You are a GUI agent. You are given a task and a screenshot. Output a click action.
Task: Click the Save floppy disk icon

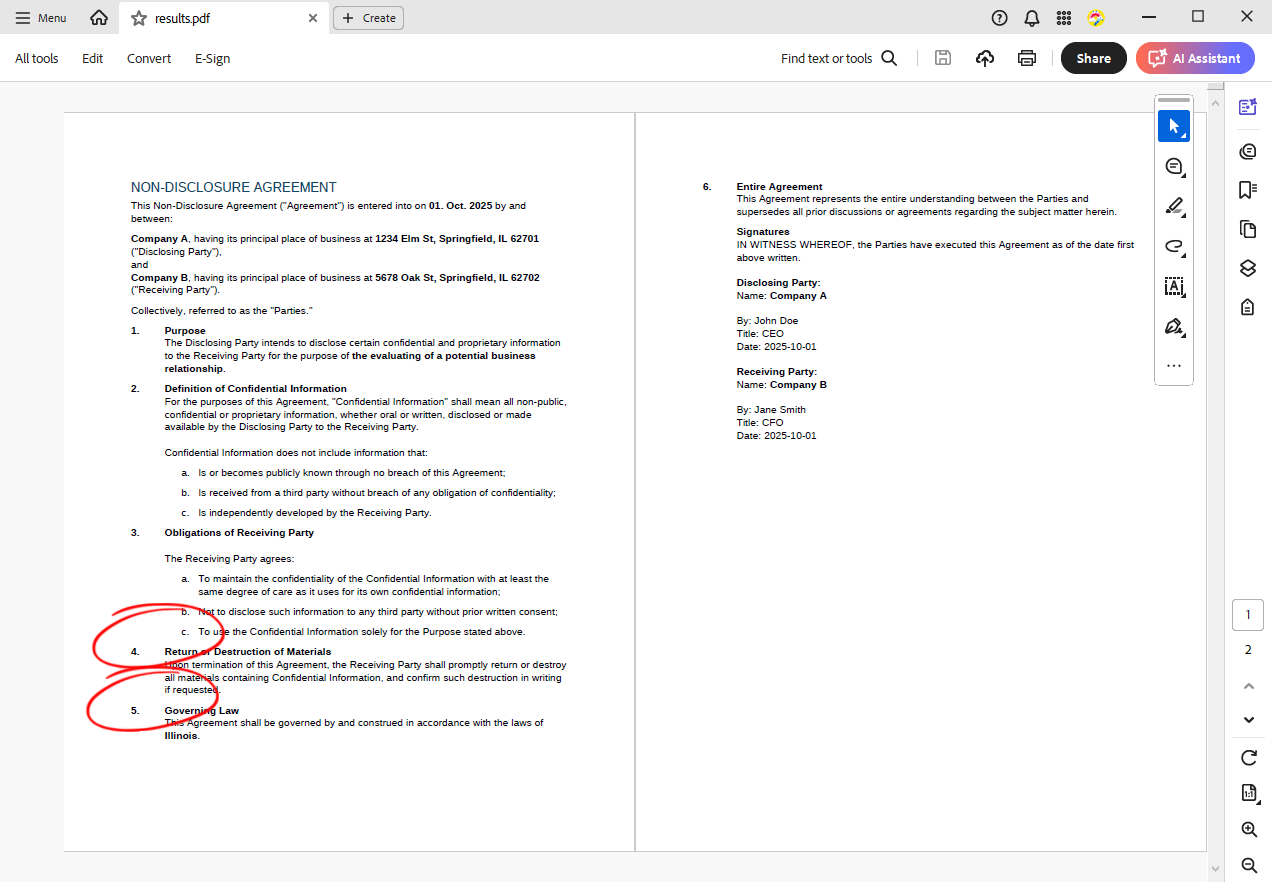click(x=942, y=58)
